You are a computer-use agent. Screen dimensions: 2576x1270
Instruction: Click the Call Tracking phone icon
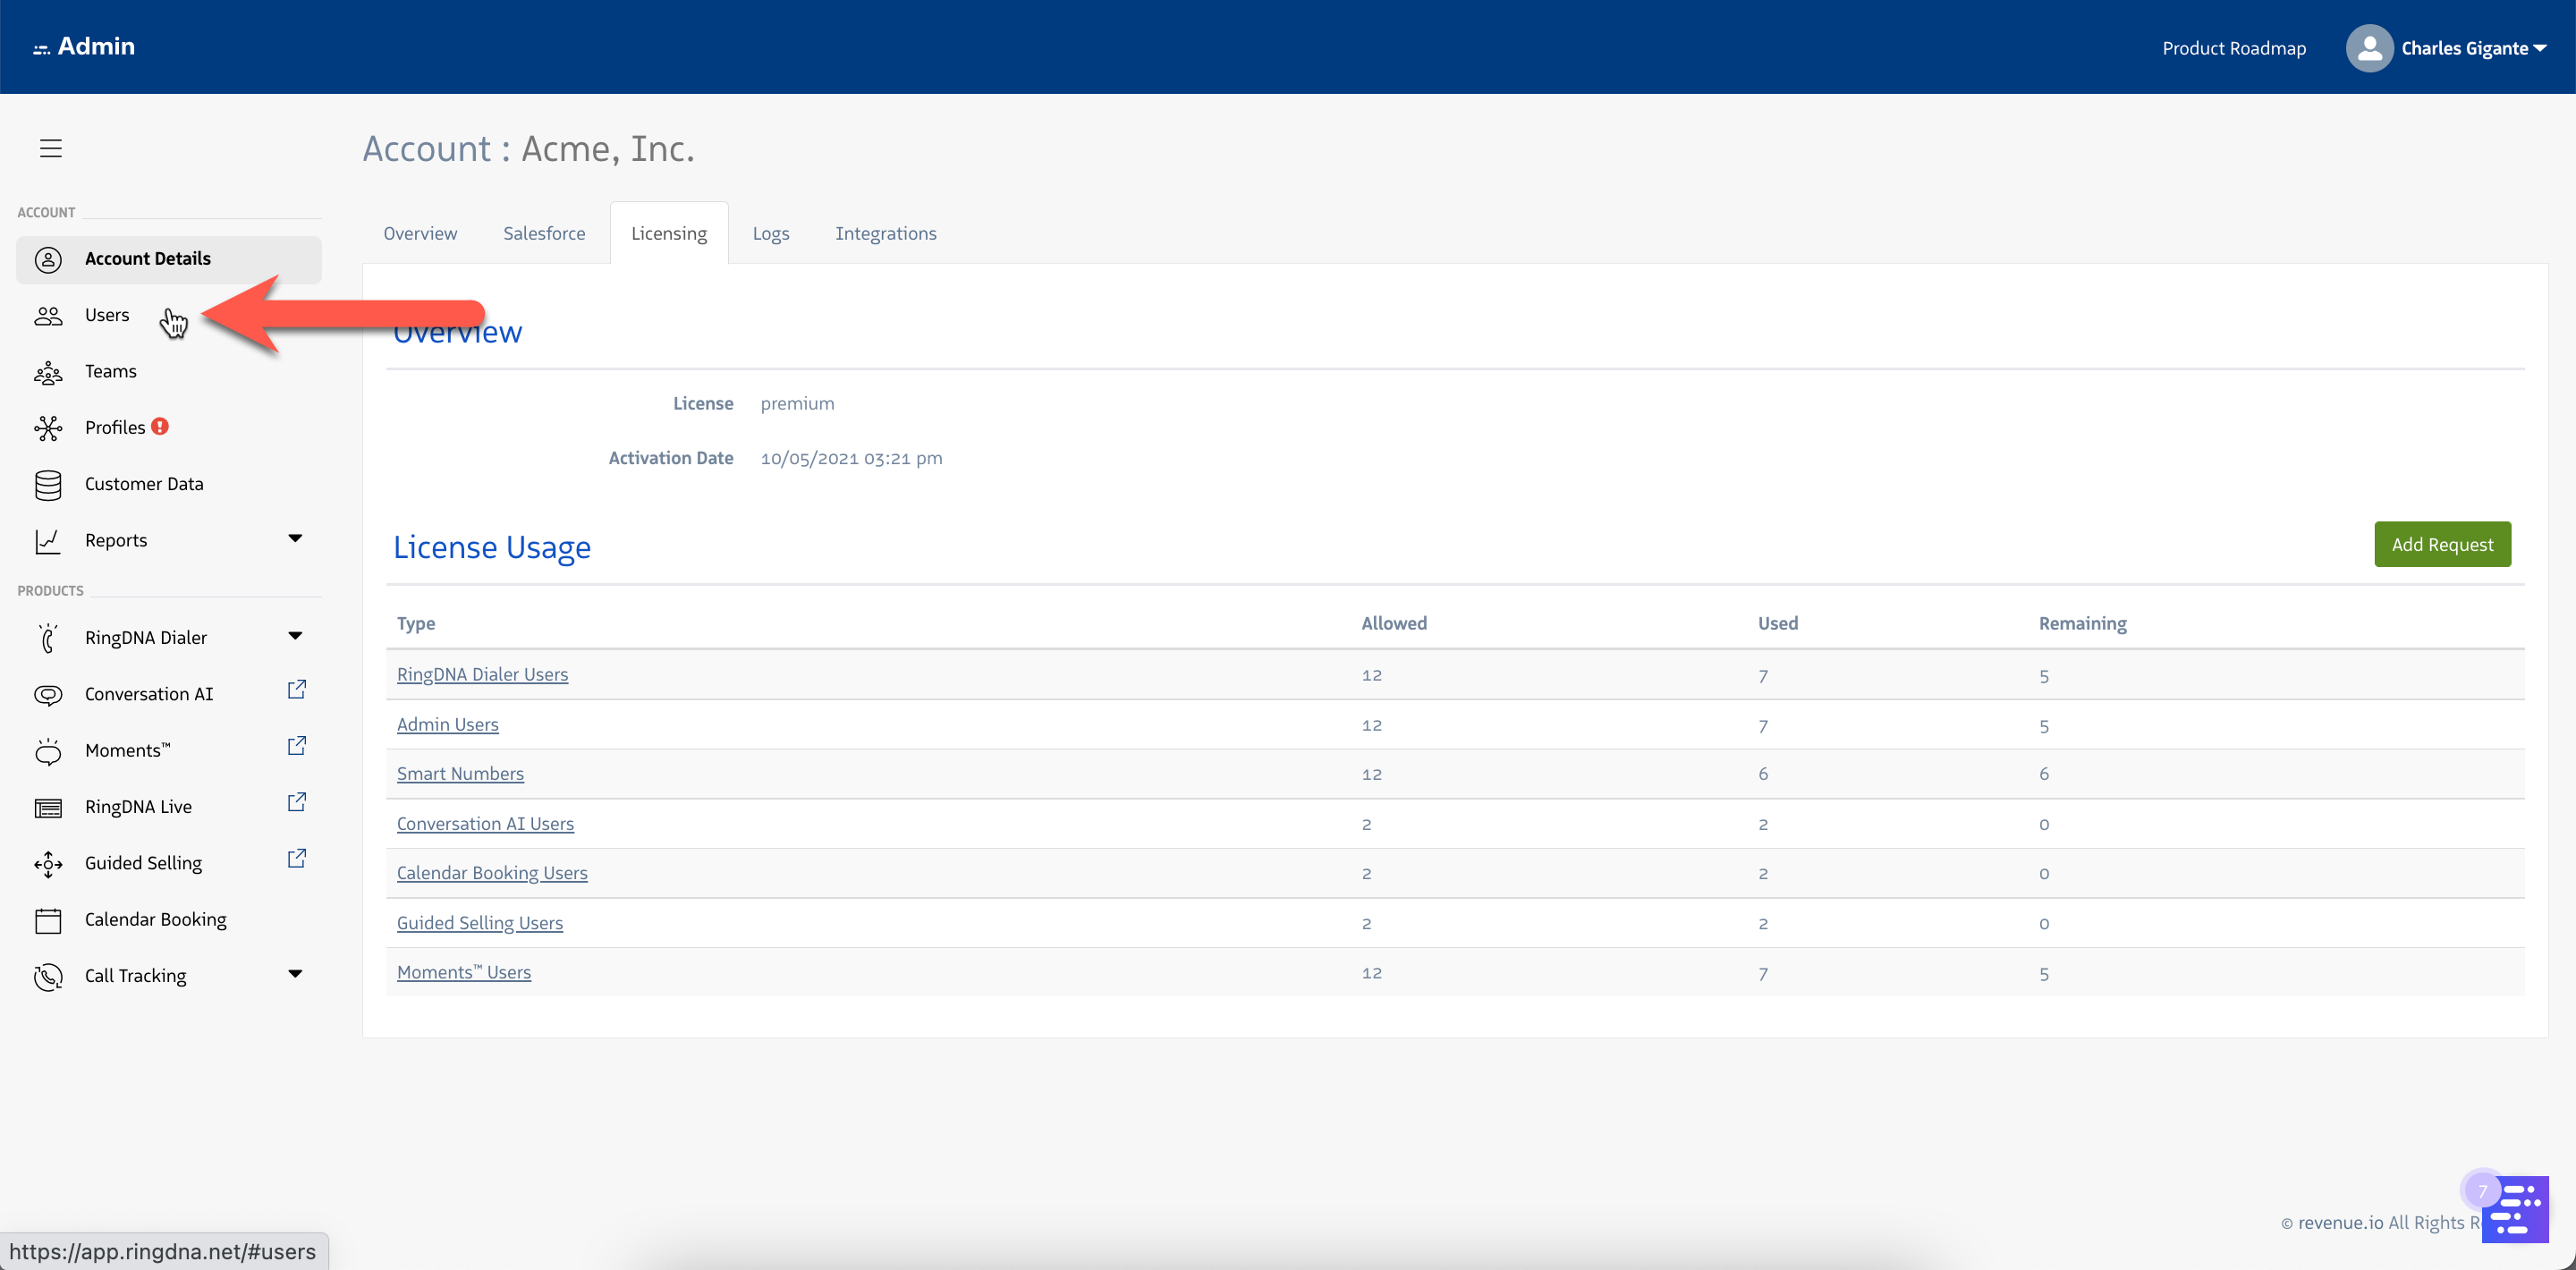(x=48, y=977)
